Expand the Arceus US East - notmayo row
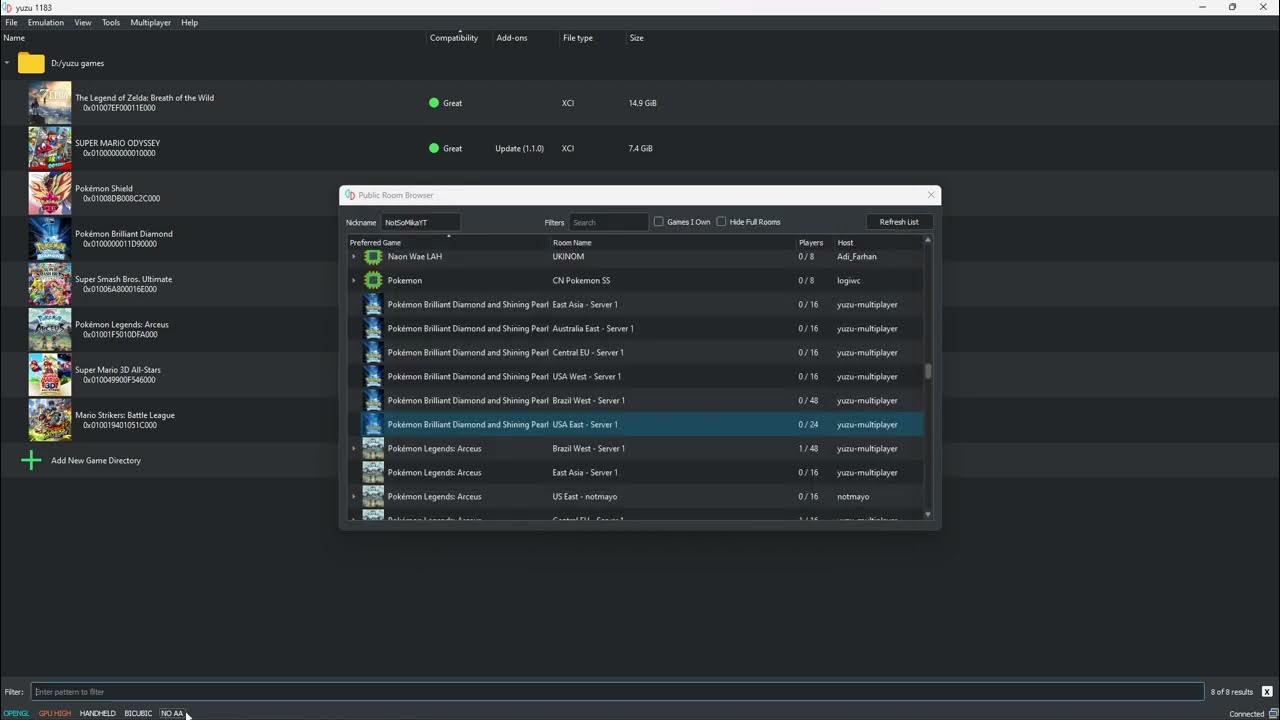The height and width of the screenshot is (720, 1280). [x=354, y=496]
